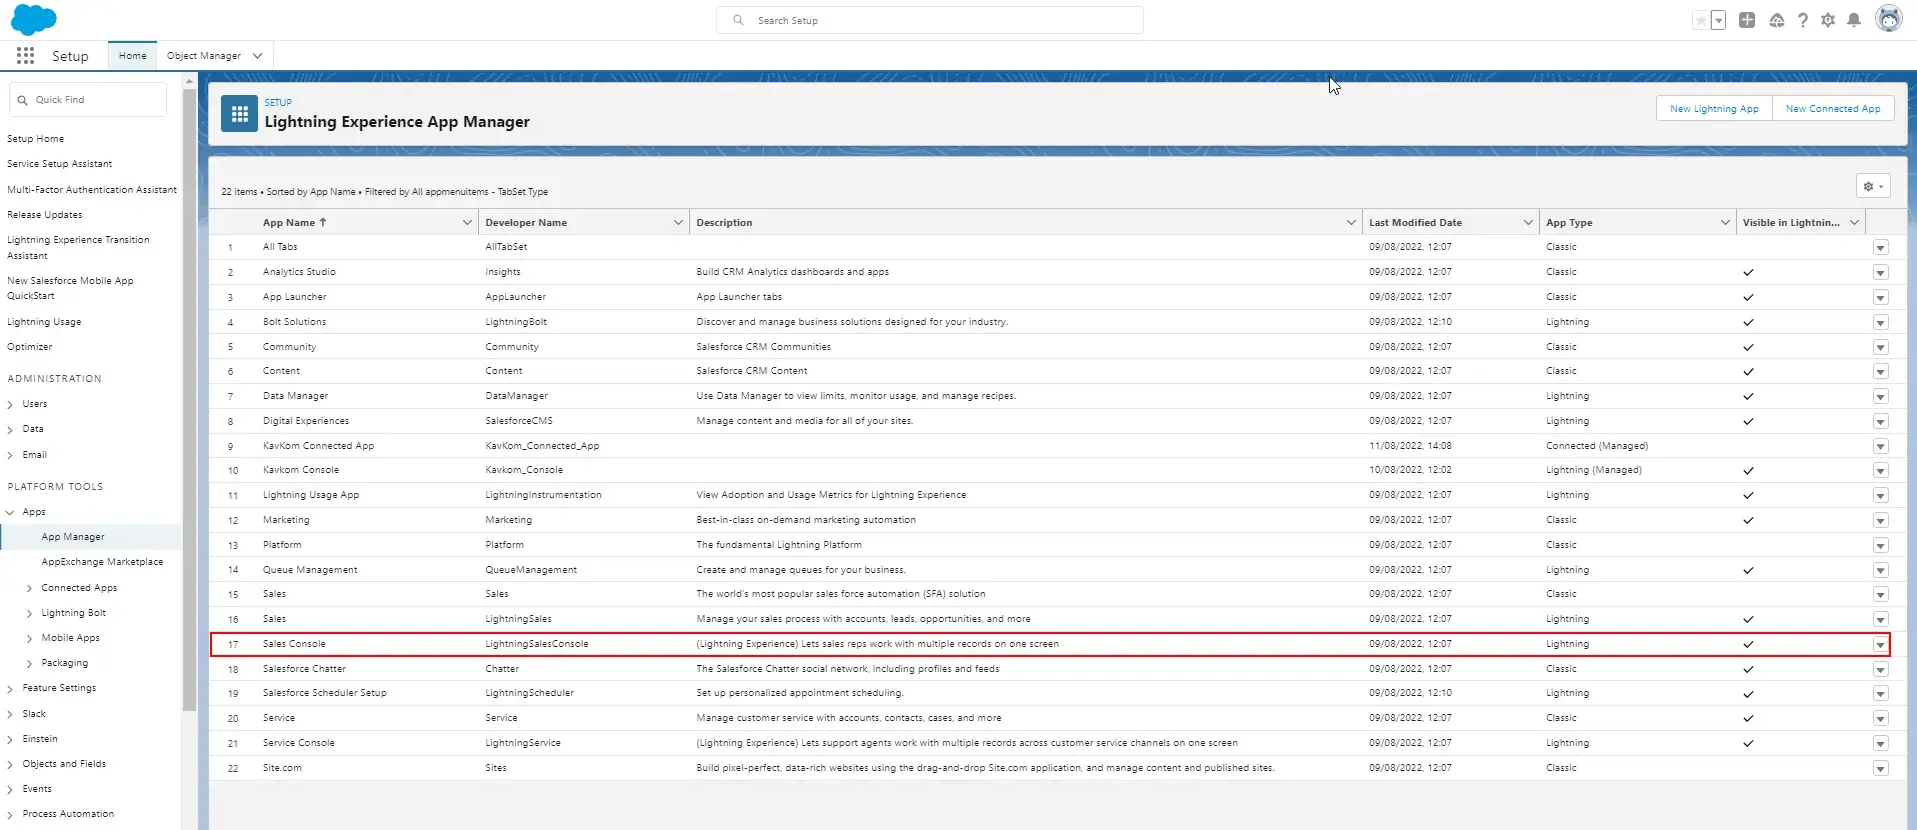Collapse the Apps tree section
Screen dimensions: 1917x830
click(x=10, y=512)
